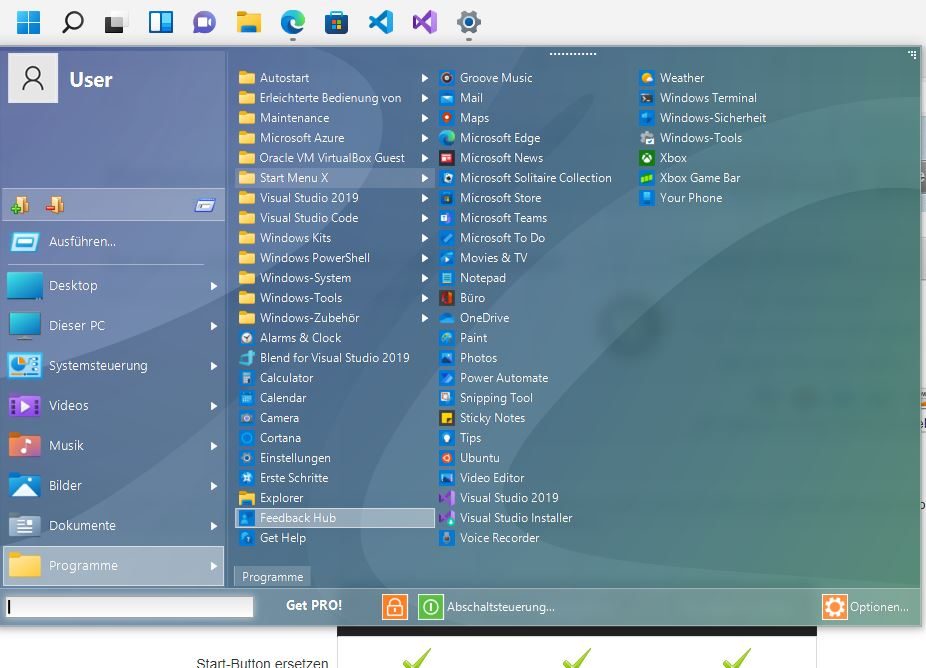This screenshot has height=668, width=926.
Task: Select the Programme menu item
Action: tap(113, 566)
